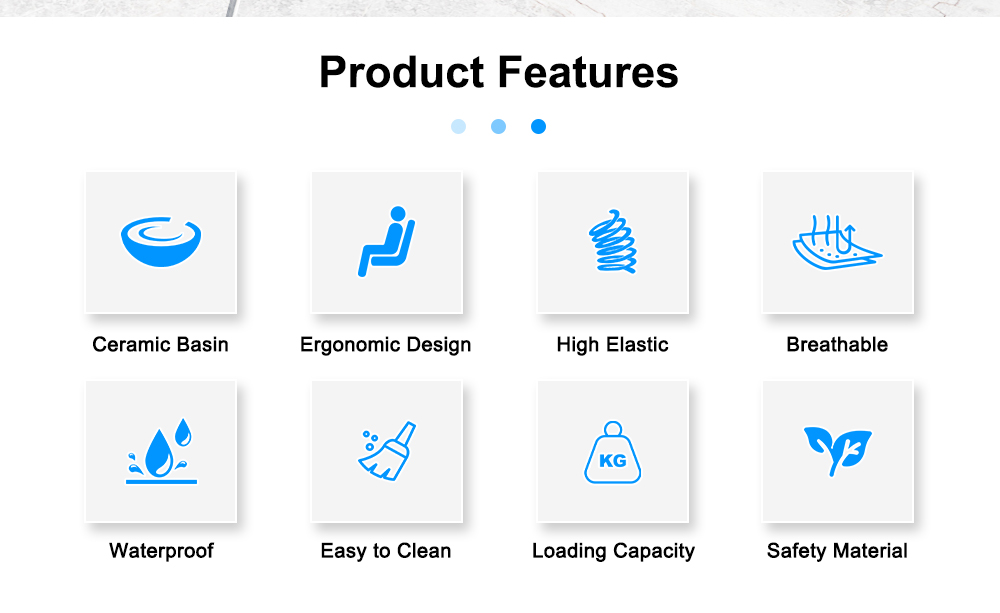Click the KG weight icon
The height and width of the screenshot is (613, 1000).
612,453
